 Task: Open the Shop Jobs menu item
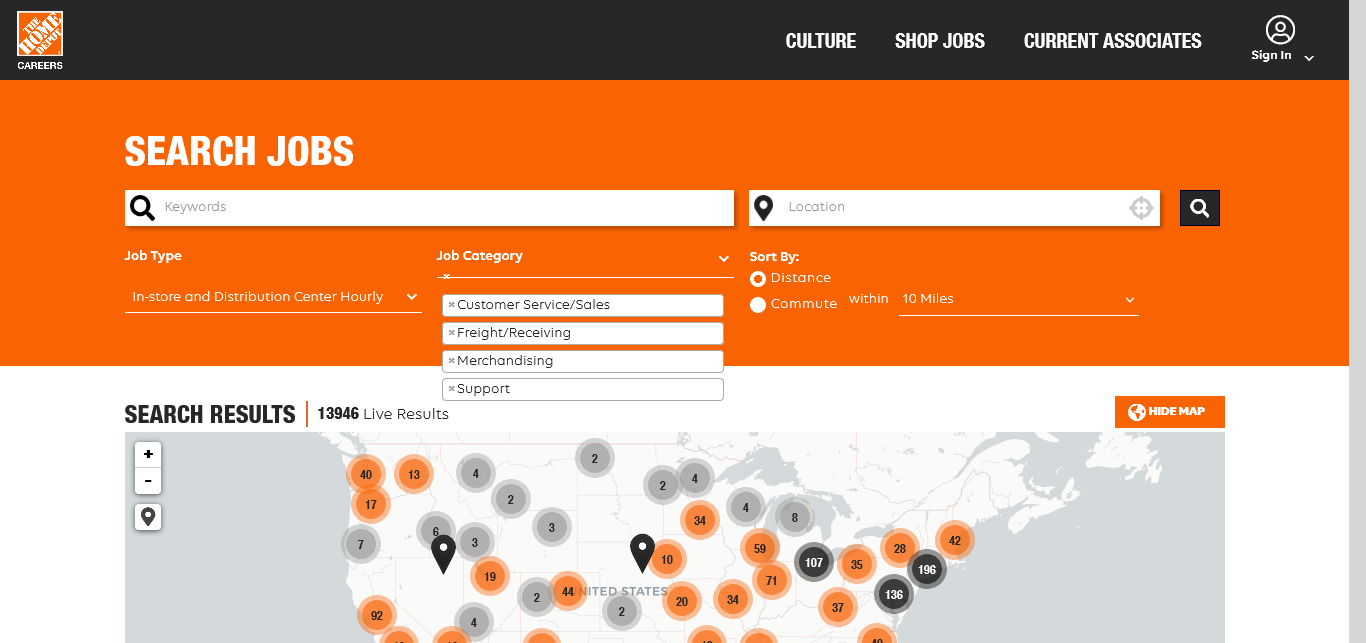point(939,41)
